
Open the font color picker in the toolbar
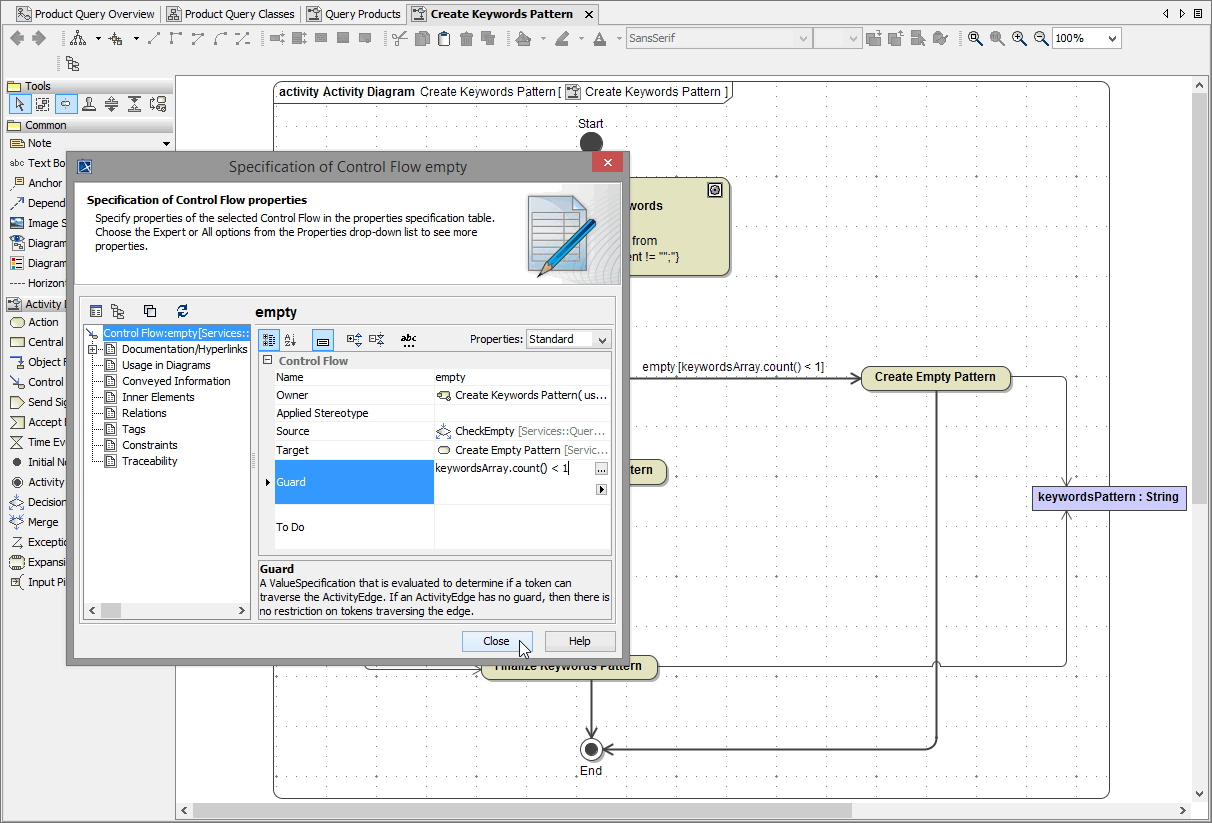(x=600, y=38)
